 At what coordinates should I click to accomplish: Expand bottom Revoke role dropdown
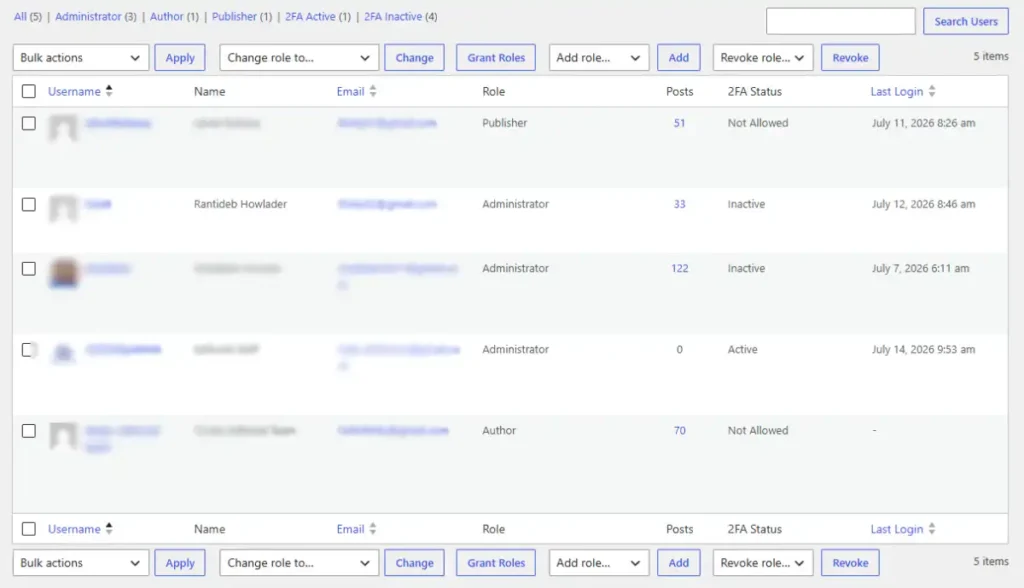click(763, 563)
